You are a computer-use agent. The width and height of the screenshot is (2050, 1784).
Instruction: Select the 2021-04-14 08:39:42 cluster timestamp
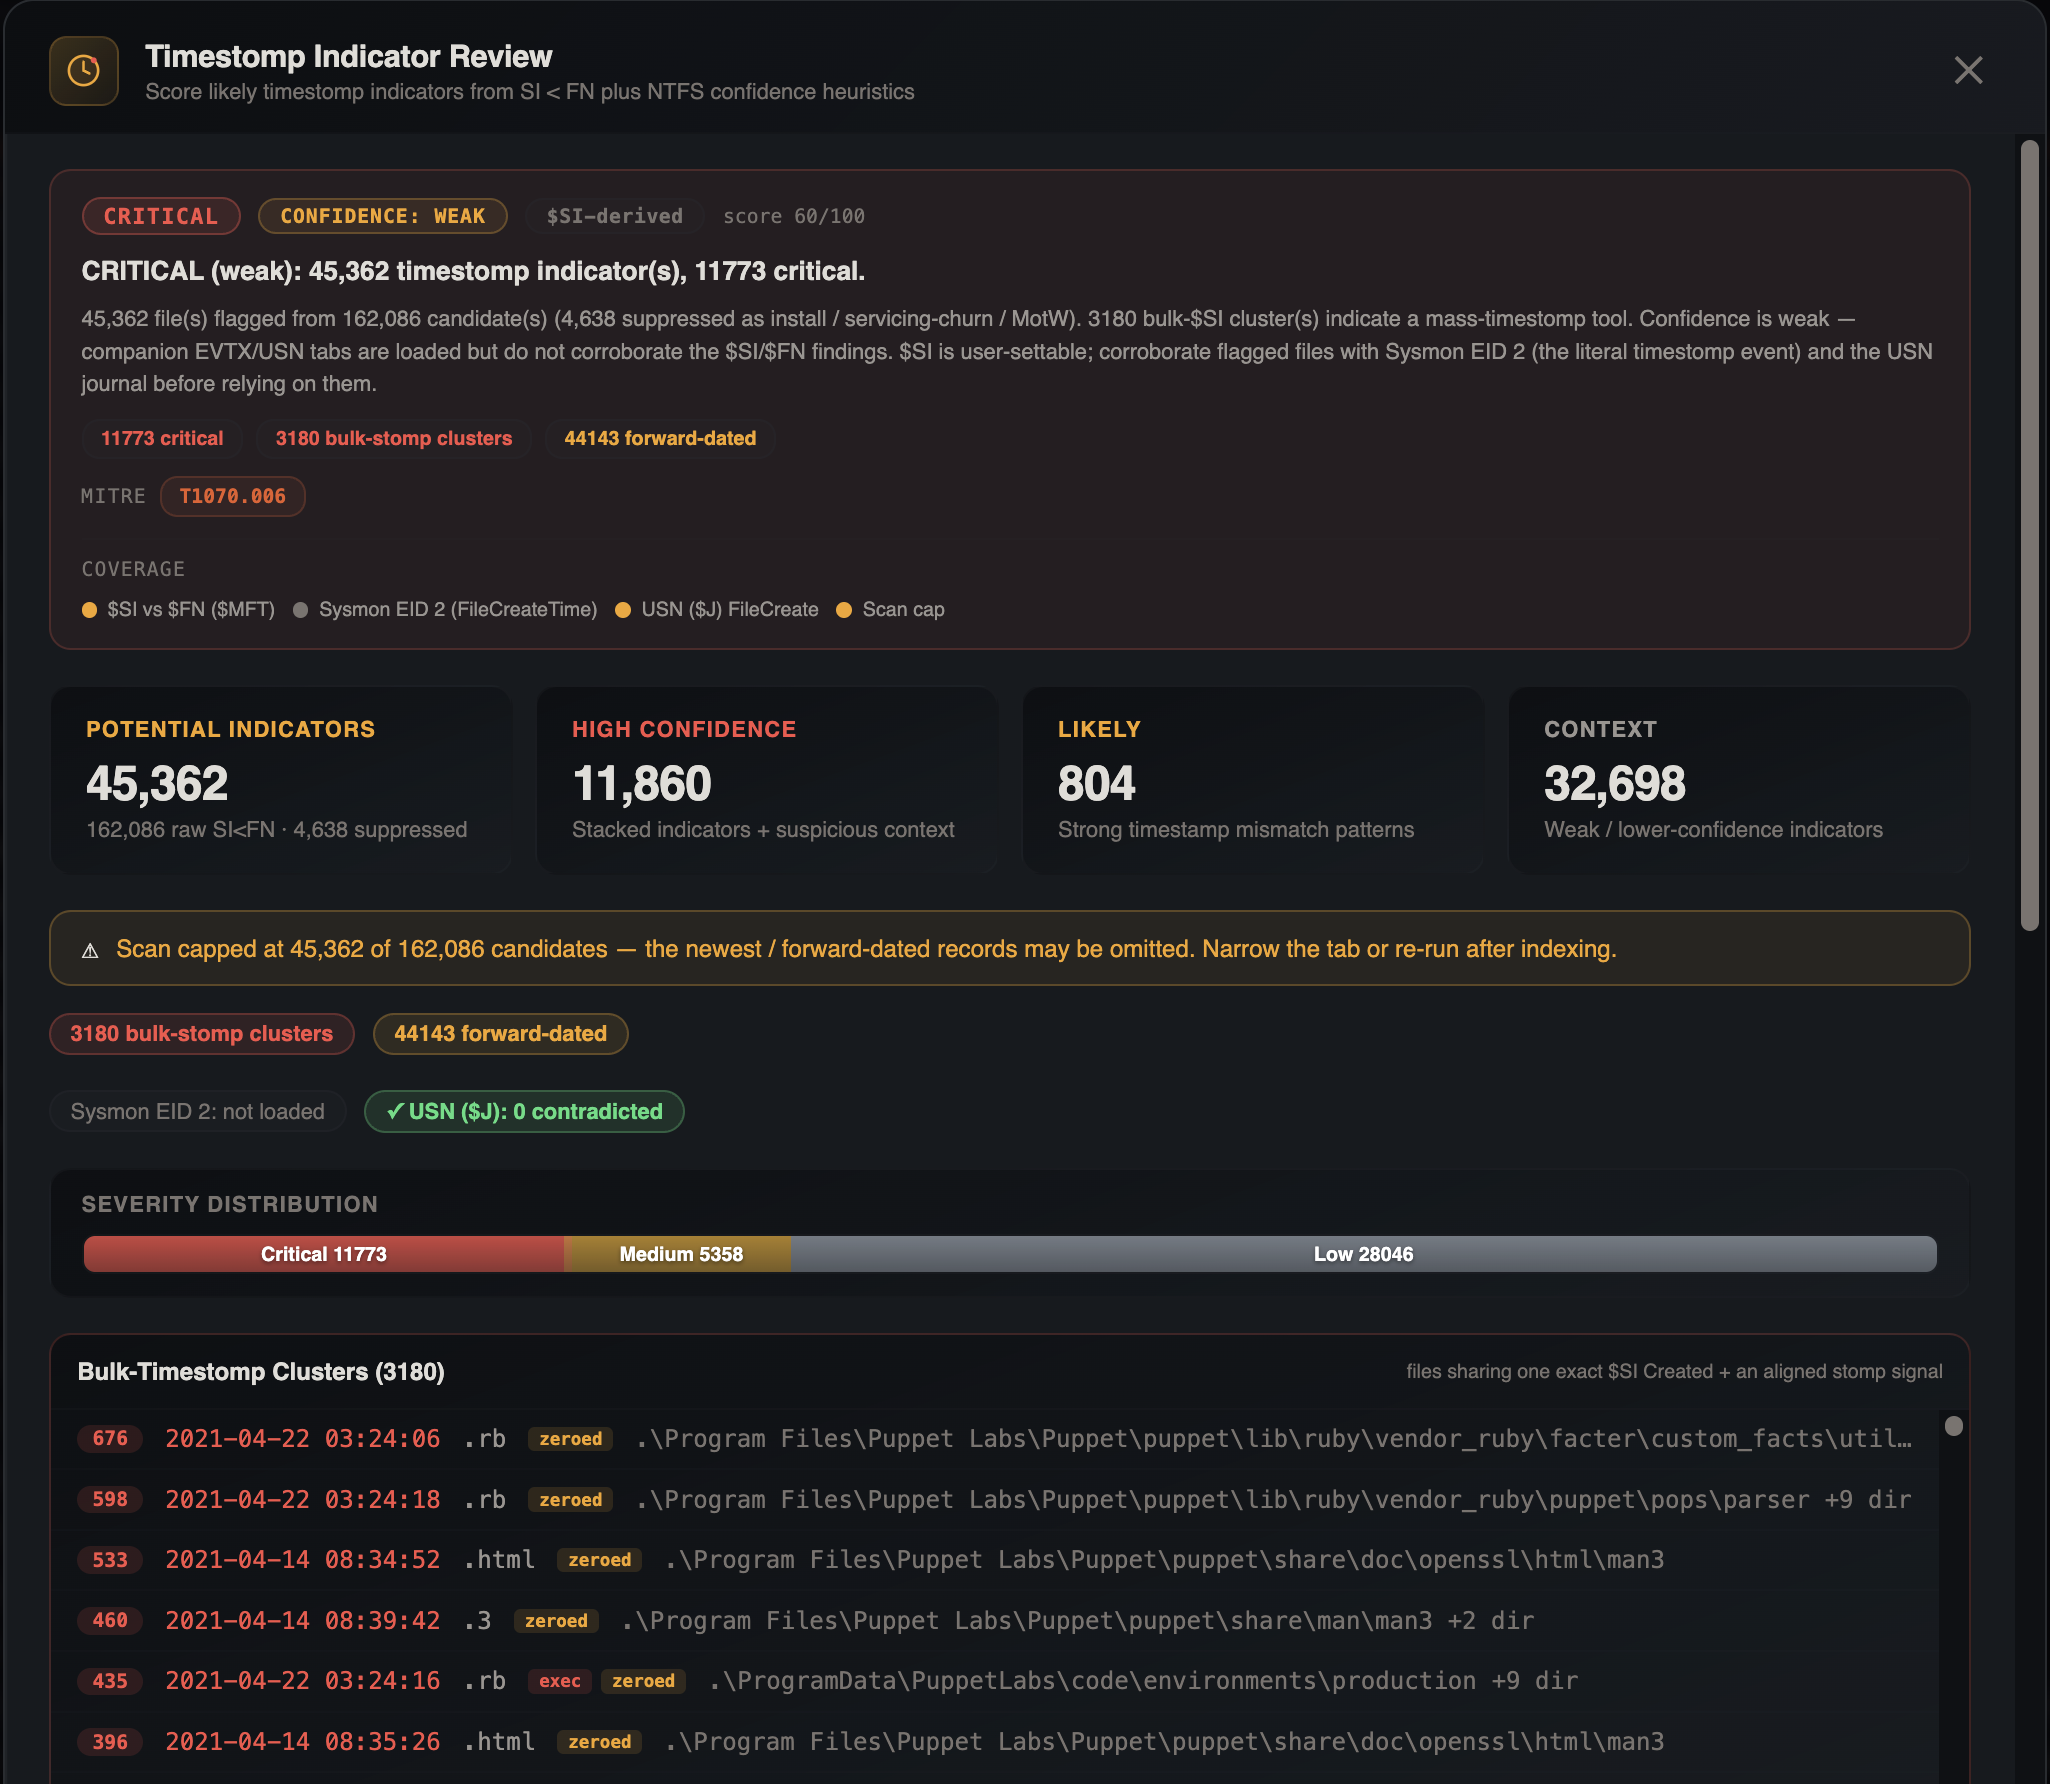pyautogui.click(x=303, y=1621)
